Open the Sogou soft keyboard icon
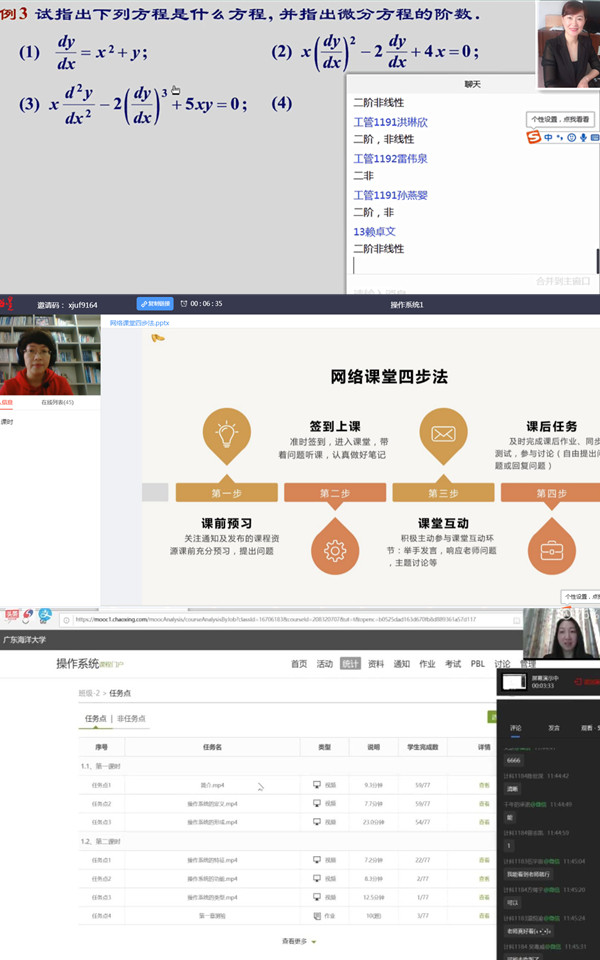The height and width of the screenshot is (960, 600). (595, 138)
